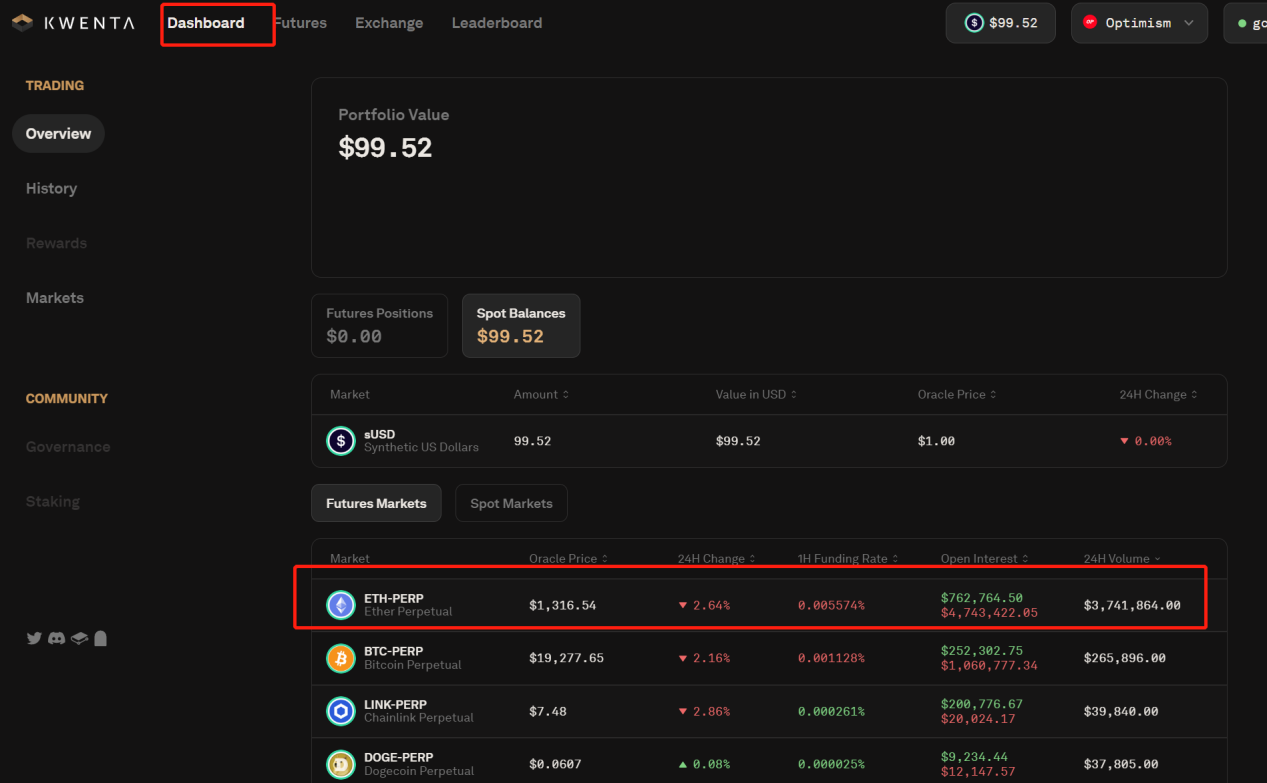Viewport: 1267px width, 783px height.
Task: Open the ETH-PERP market row
Action: pyautogui.click(x=748, y=605)
